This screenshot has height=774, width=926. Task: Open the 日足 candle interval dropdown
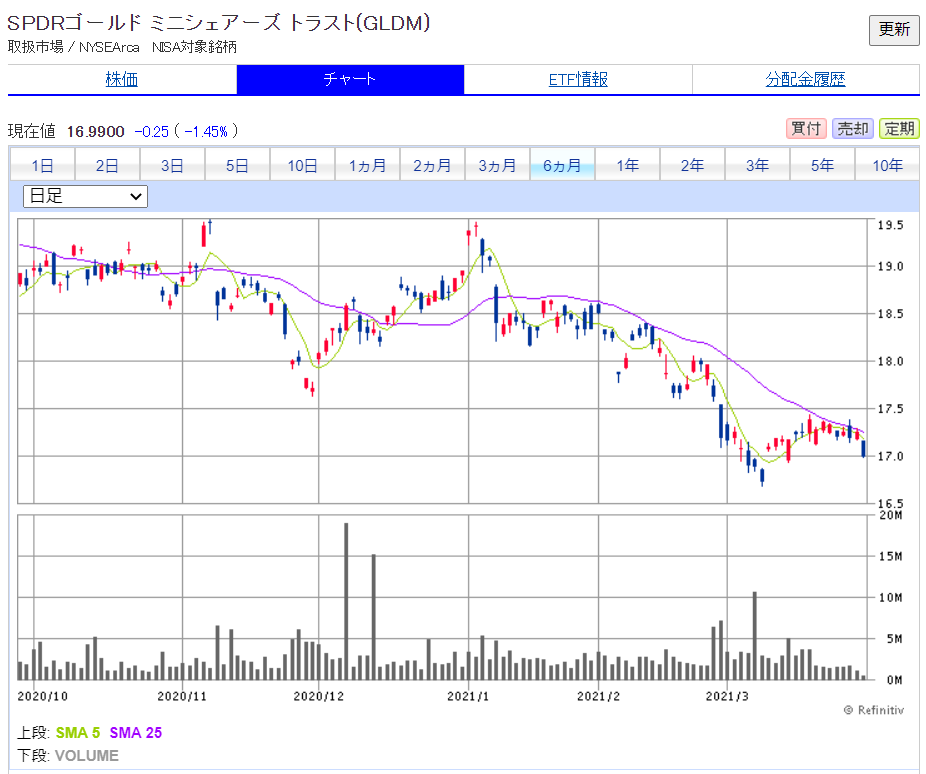(85, 196)
